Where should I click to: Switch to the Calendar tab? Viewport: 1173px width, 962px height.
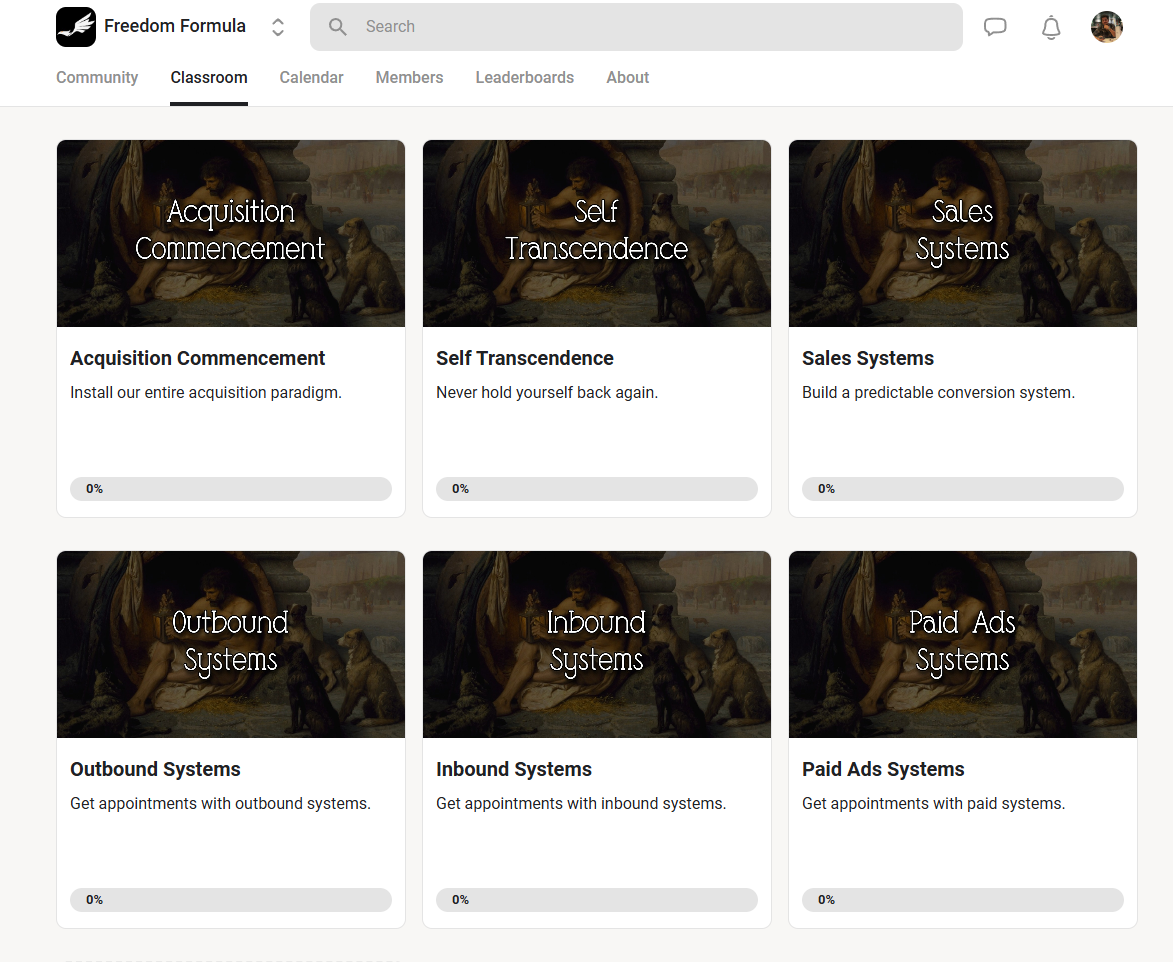311,78
